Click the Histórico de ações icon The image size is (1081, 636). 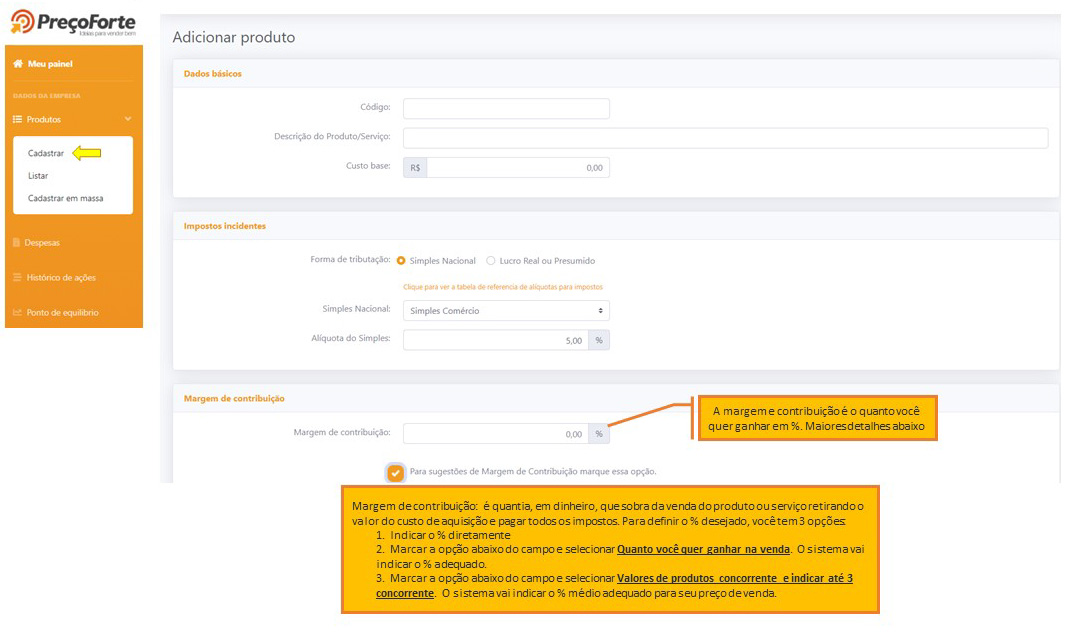pyautogui.click(x=18, y=278)
